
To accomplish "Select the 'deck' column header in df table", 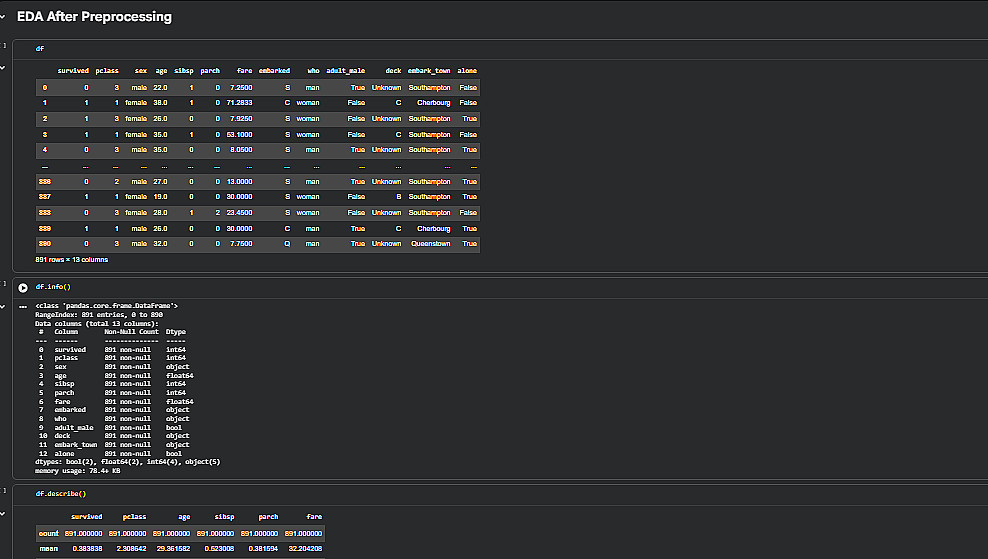I will (393, 71).
